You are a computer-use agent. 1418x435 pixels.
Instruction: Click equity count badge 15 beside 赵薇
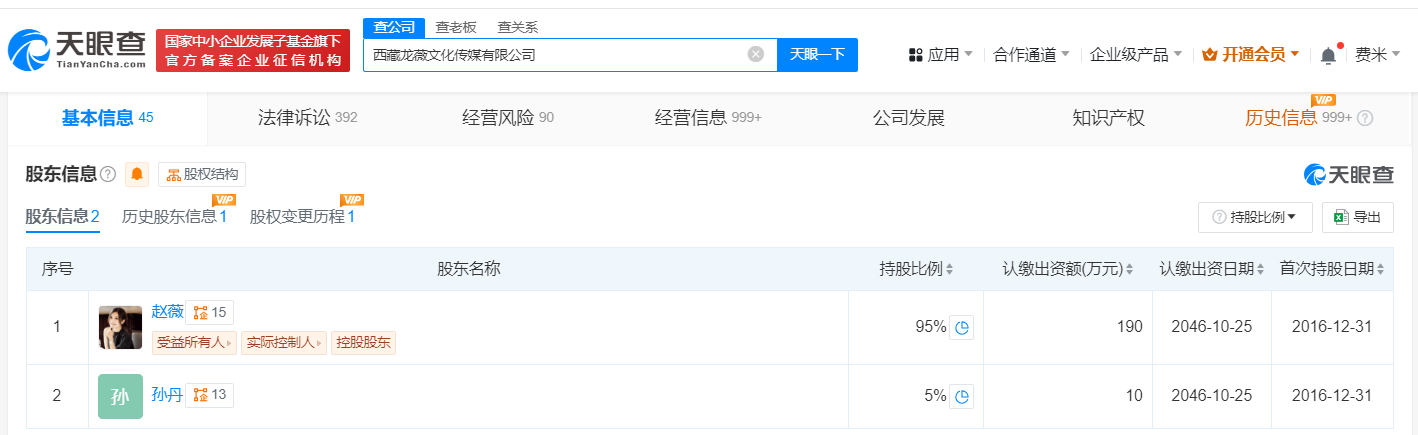tap(210, 313)
